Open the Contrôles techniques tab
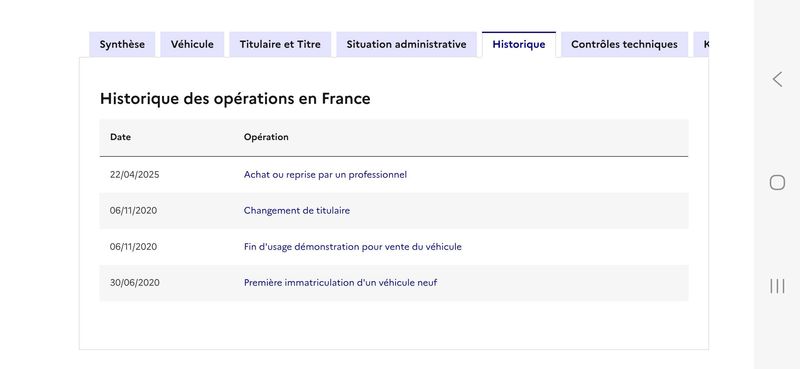Image resolution: width=800 pixels, height=369 pixels. point(624,44)
